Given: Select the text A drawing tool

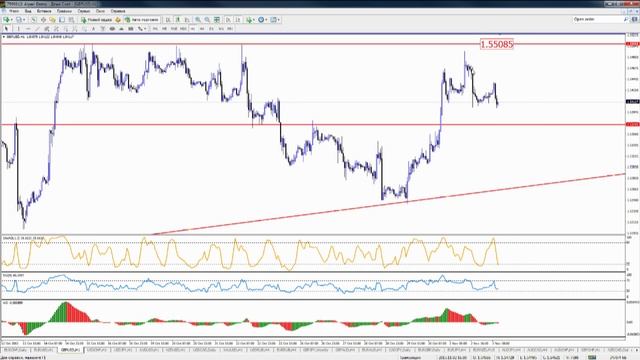Looking at the screenshot, I should (x=93, y=29).
